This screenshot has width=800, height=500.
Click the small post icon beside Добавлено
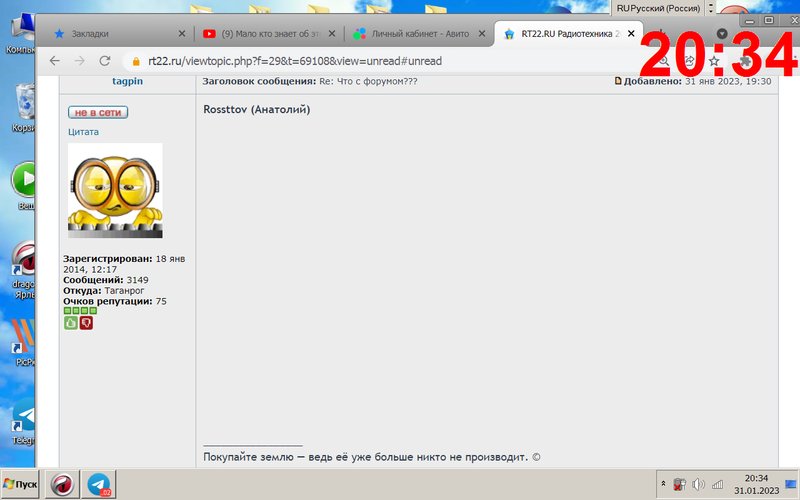619,81
